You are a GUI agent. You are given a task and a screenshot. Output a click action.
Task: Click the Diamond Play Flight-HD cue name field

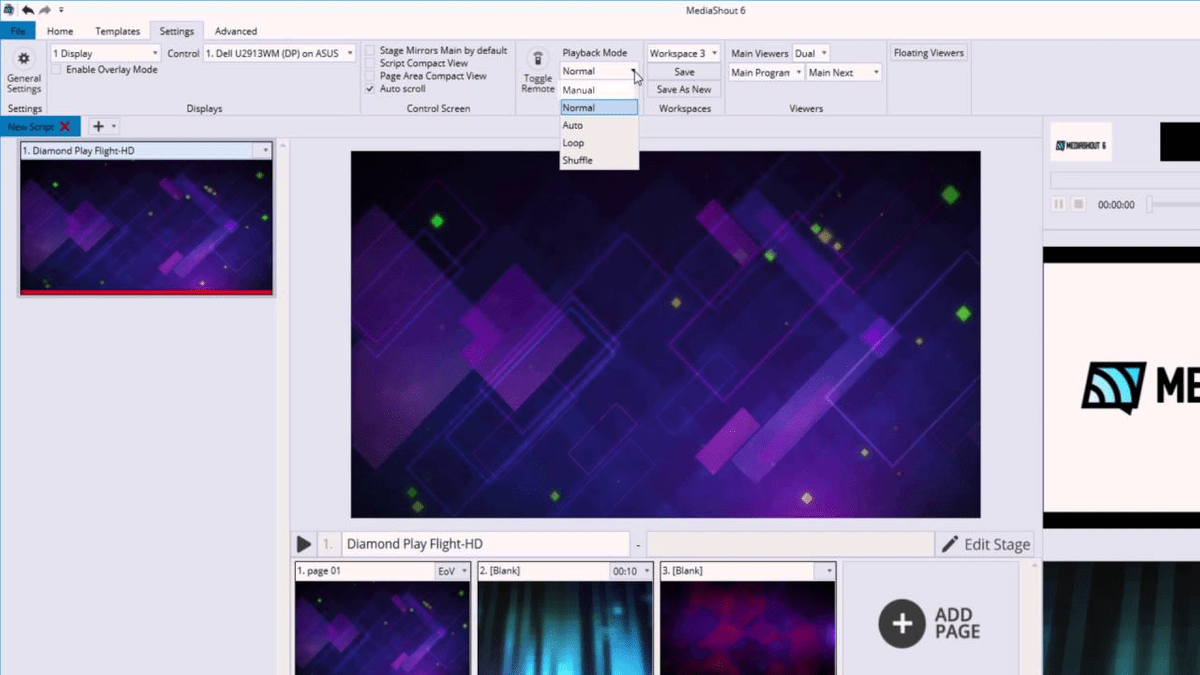coord(486,544)
